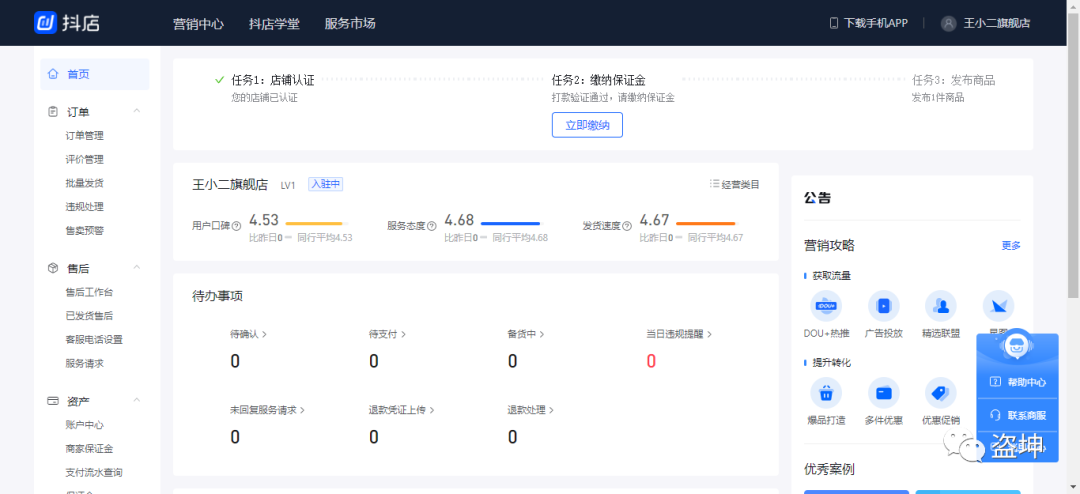Click the 任务3：发布商品 step text

953,81
